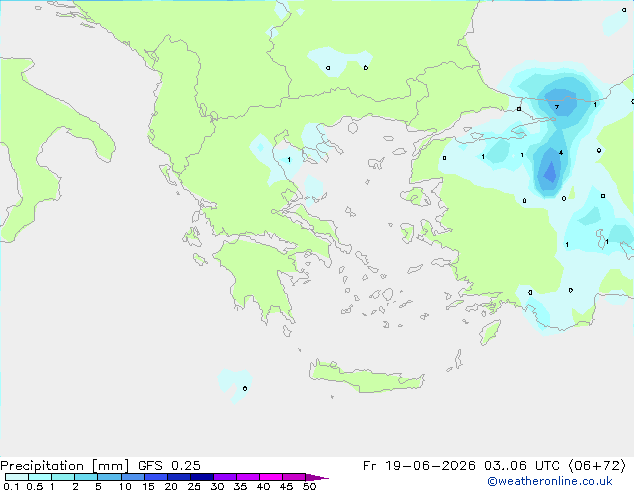
Task: Click the 0.5 to 1 mm legend swatch
Action: click(40, 477)
